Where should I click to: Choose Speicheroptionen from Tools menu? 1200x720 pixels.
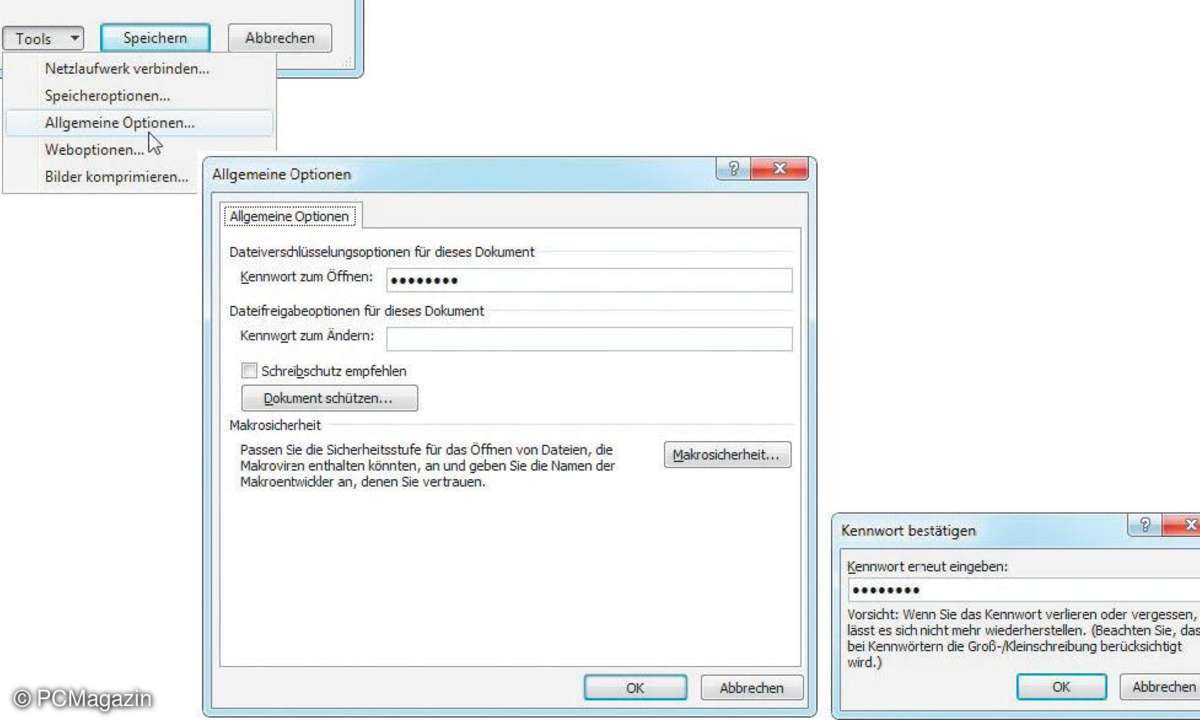point(107,96)
